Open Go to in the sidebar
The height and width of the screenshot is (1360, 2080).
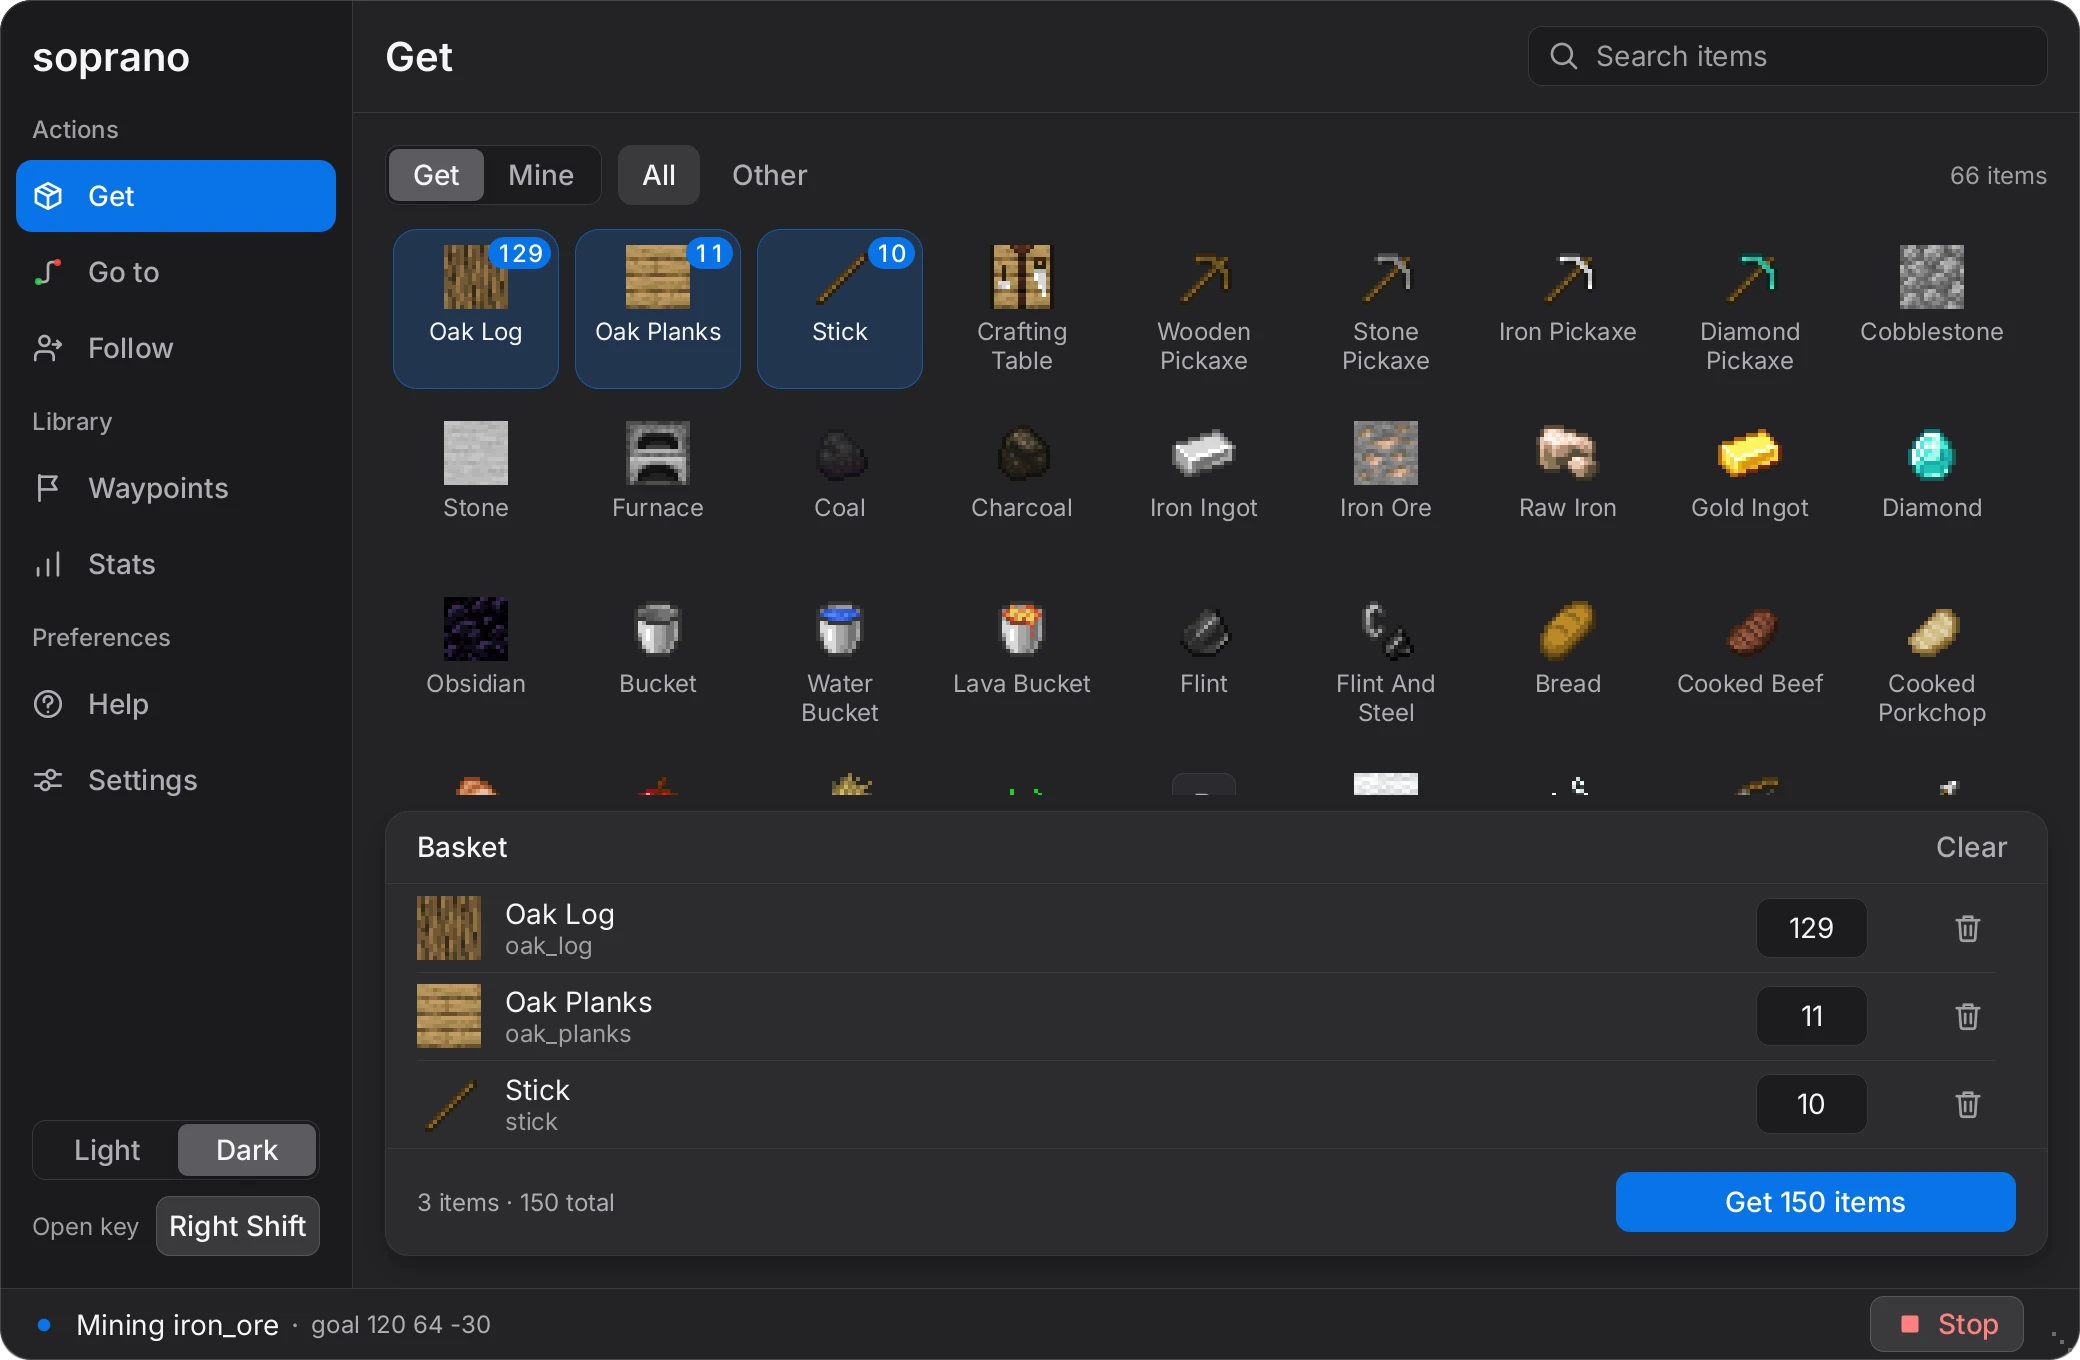point(176,272)
